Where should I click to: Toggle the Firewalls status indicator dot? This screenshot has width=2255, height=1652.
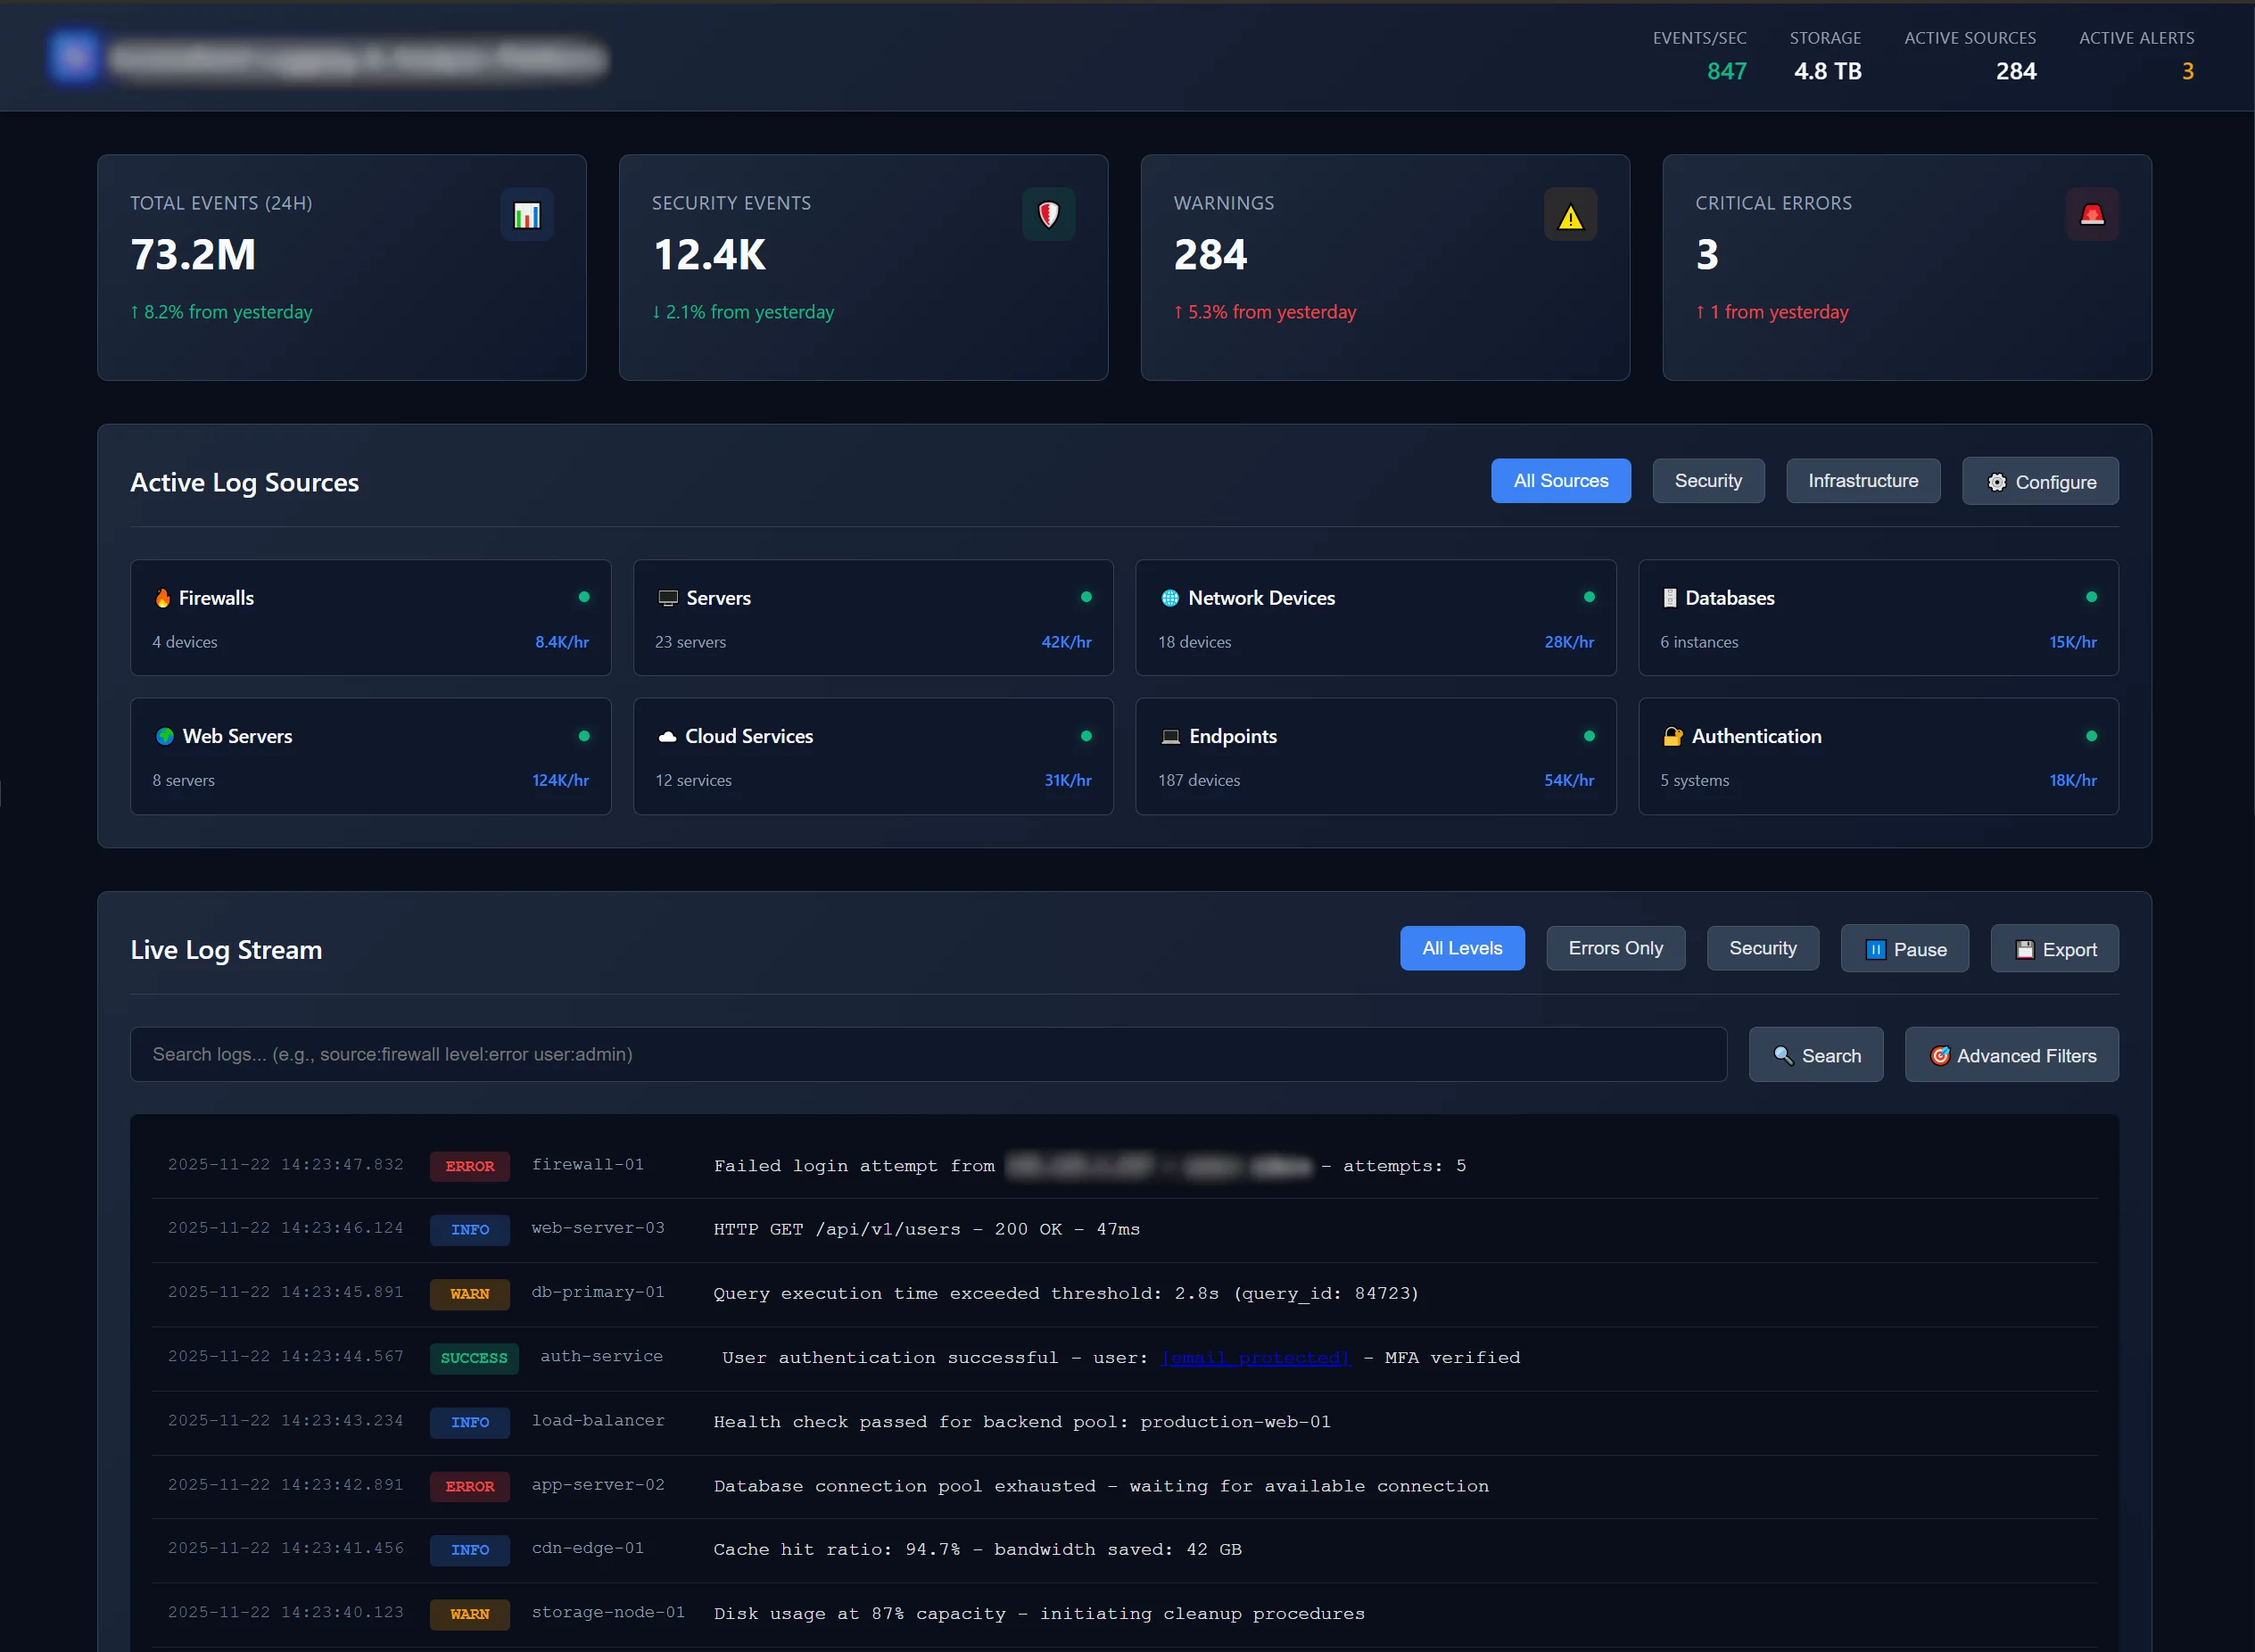coord(584,596)
